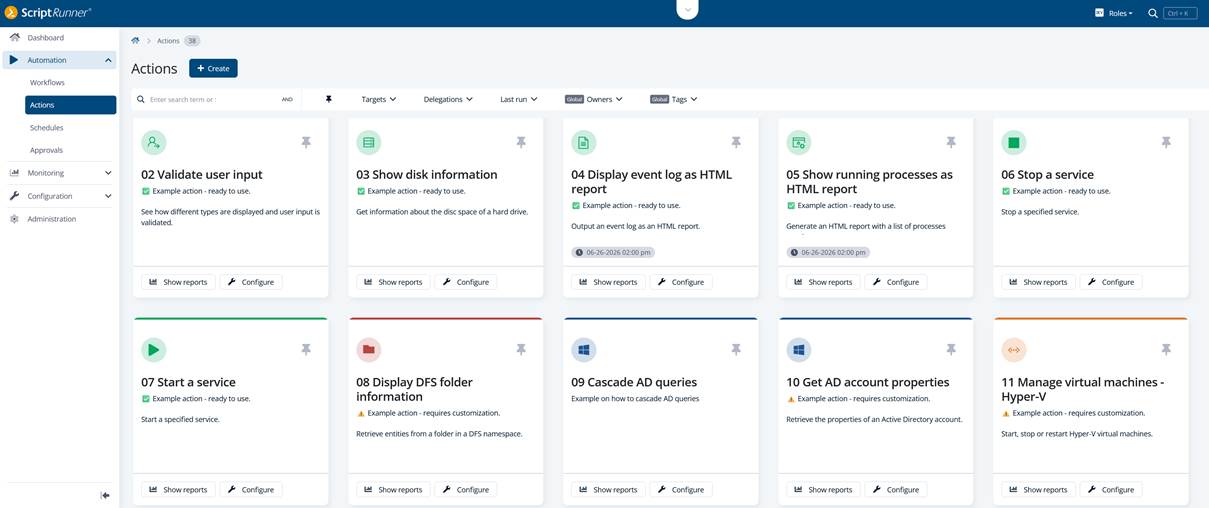Click the ScriptRunner logo
Image resolution: width=1209 pixels, height=508 pixels.
pyautogui.click(x=48, y=12)
